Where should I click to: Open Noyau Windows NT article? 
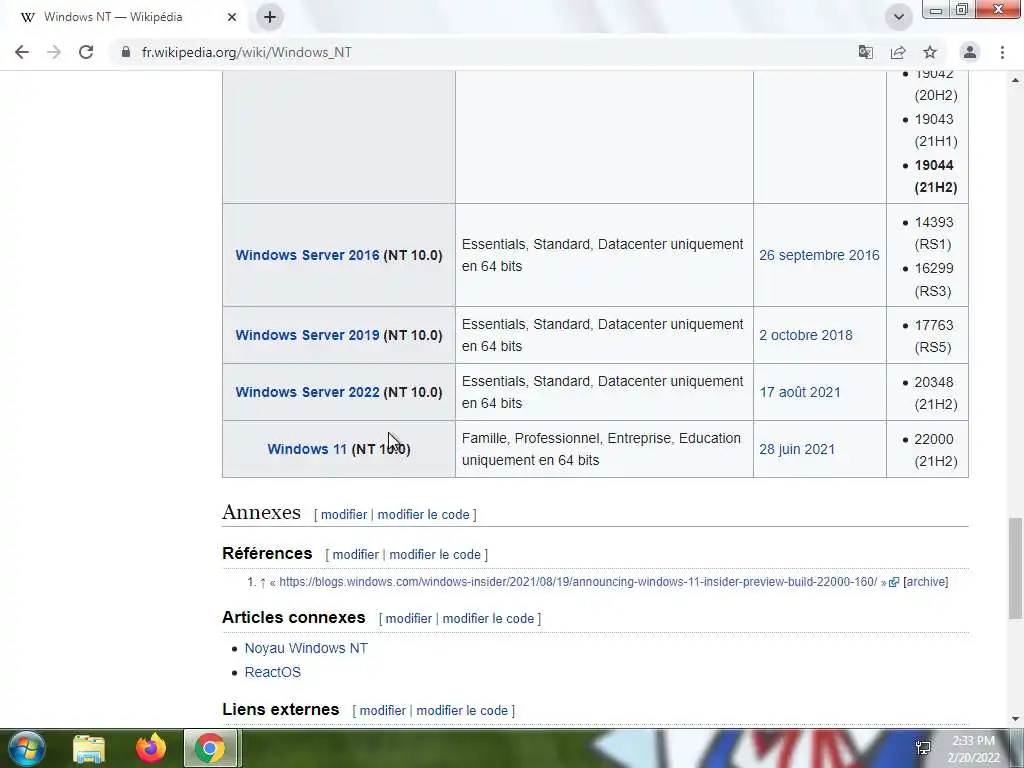point(306,648)
